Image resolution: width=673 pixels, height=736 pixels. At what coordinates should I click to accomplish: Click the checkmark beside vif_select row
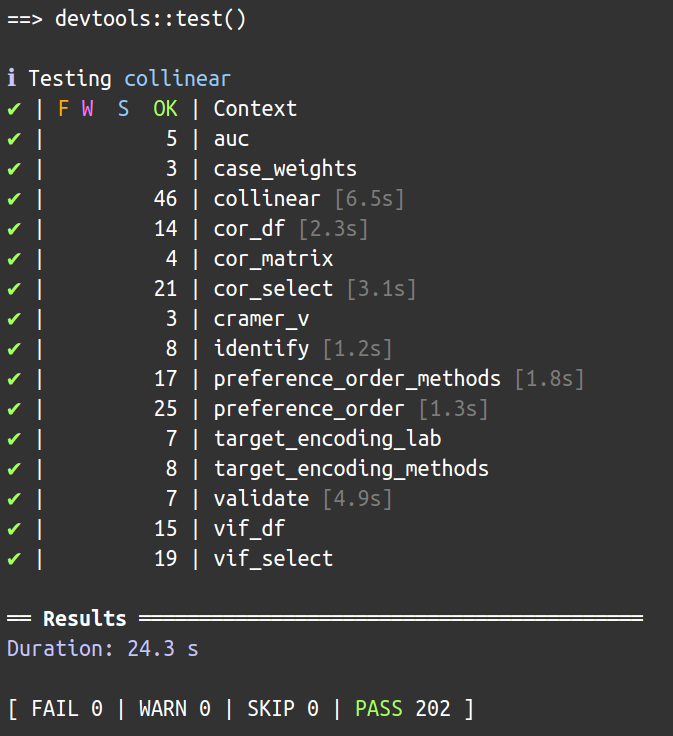tap(14, 559)
